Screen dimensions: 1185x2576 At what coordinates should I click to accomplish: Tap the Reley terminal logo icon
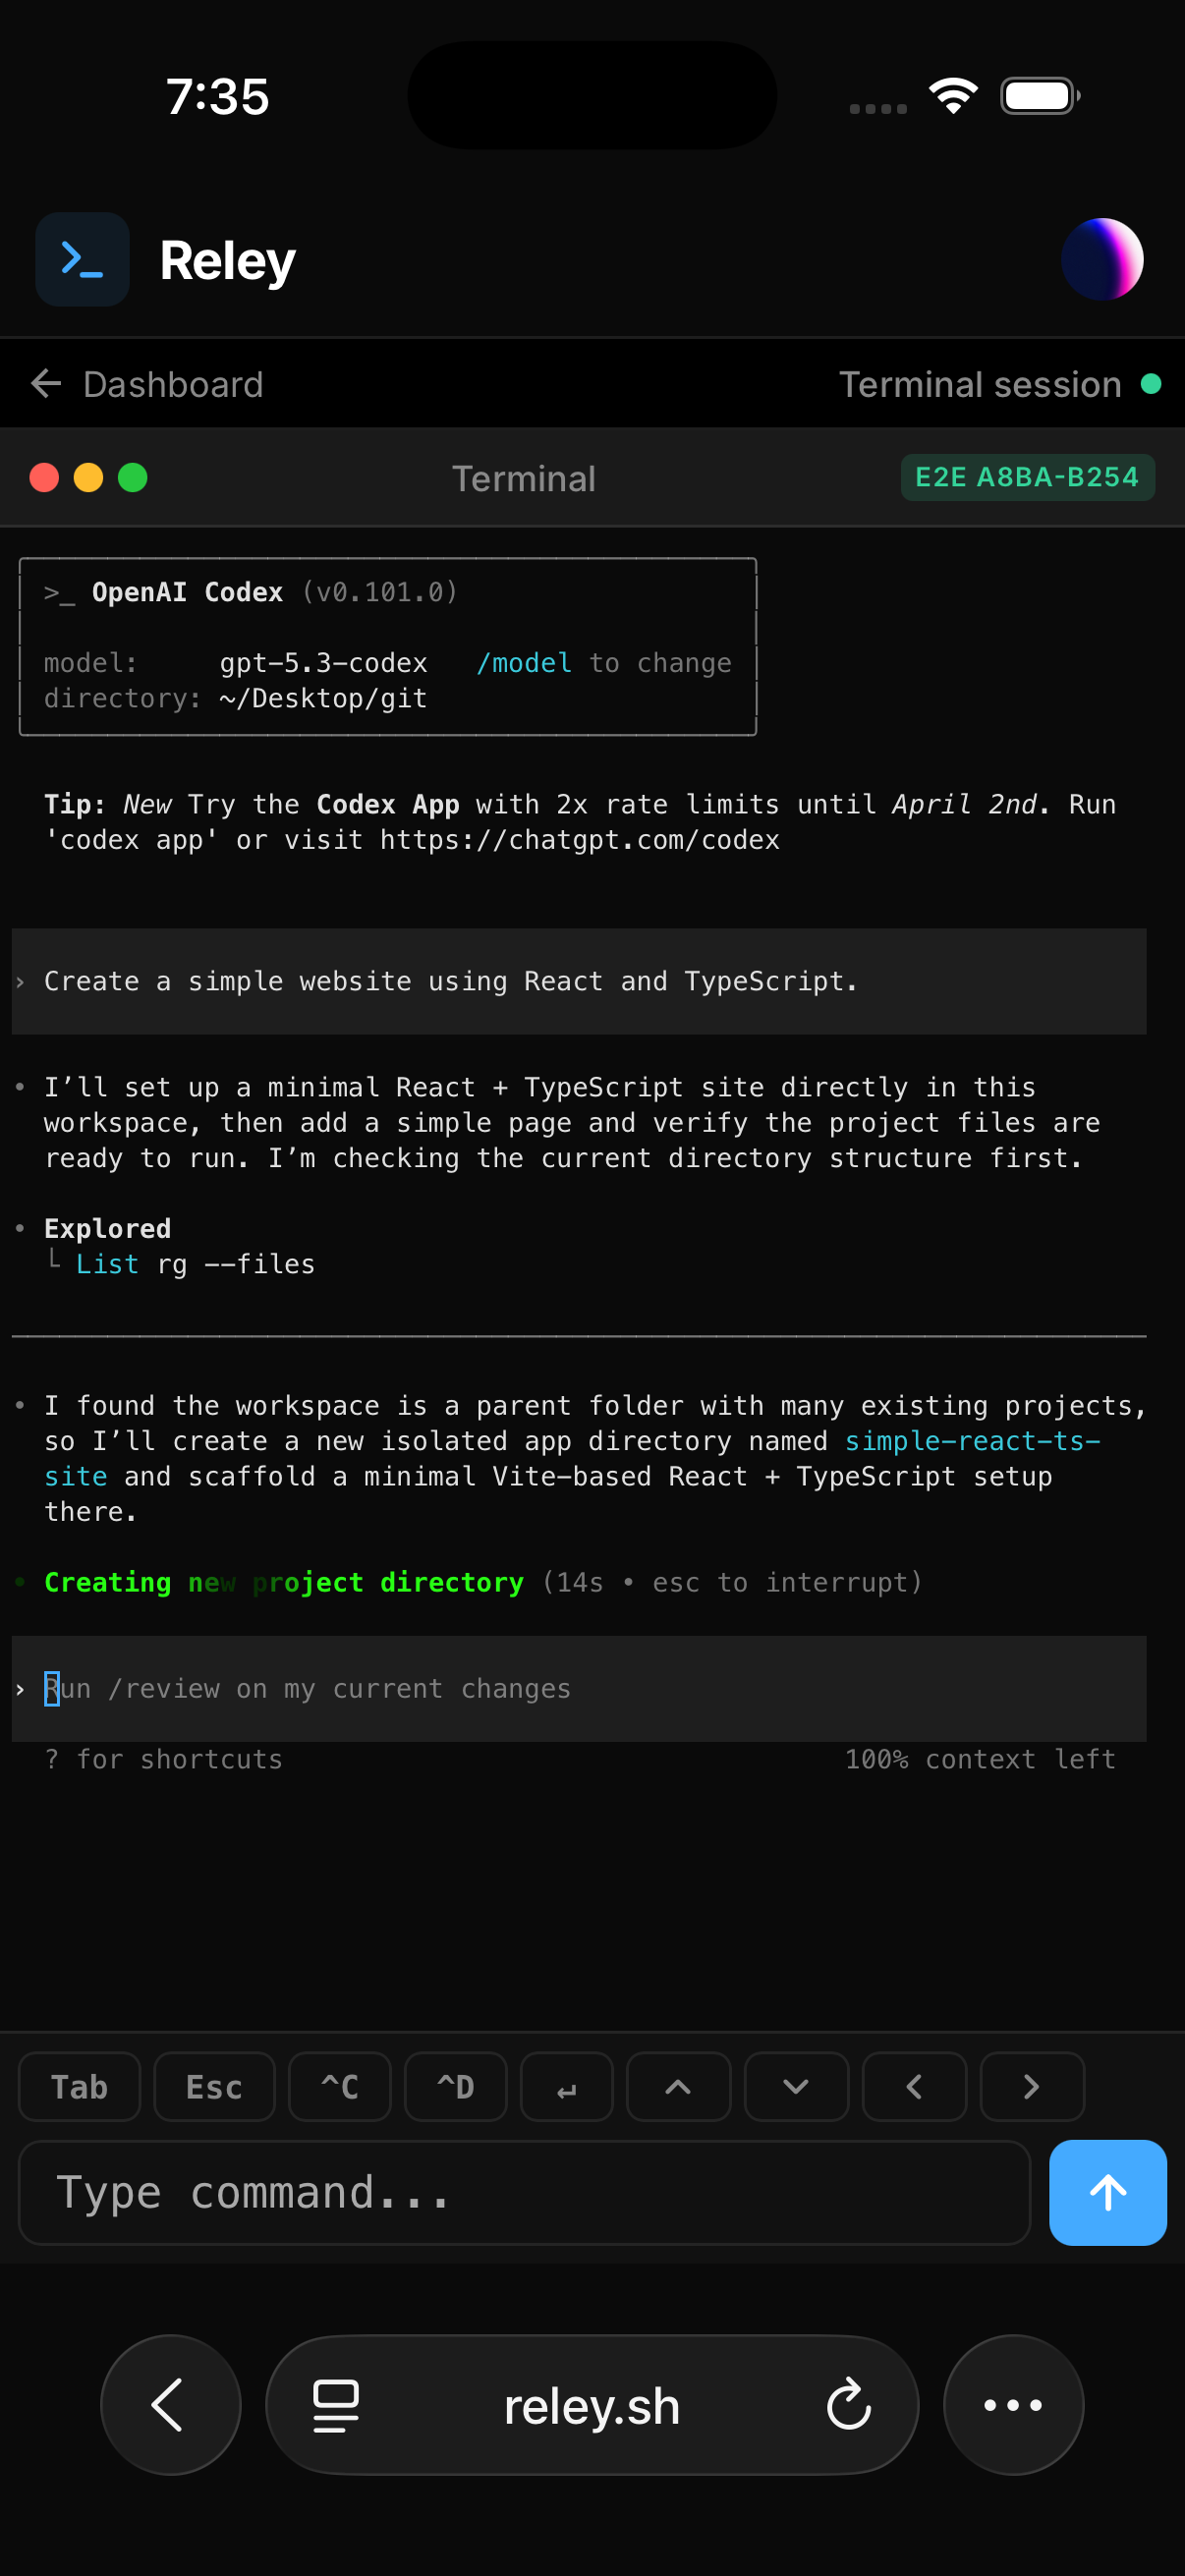(x=82, y=259)
